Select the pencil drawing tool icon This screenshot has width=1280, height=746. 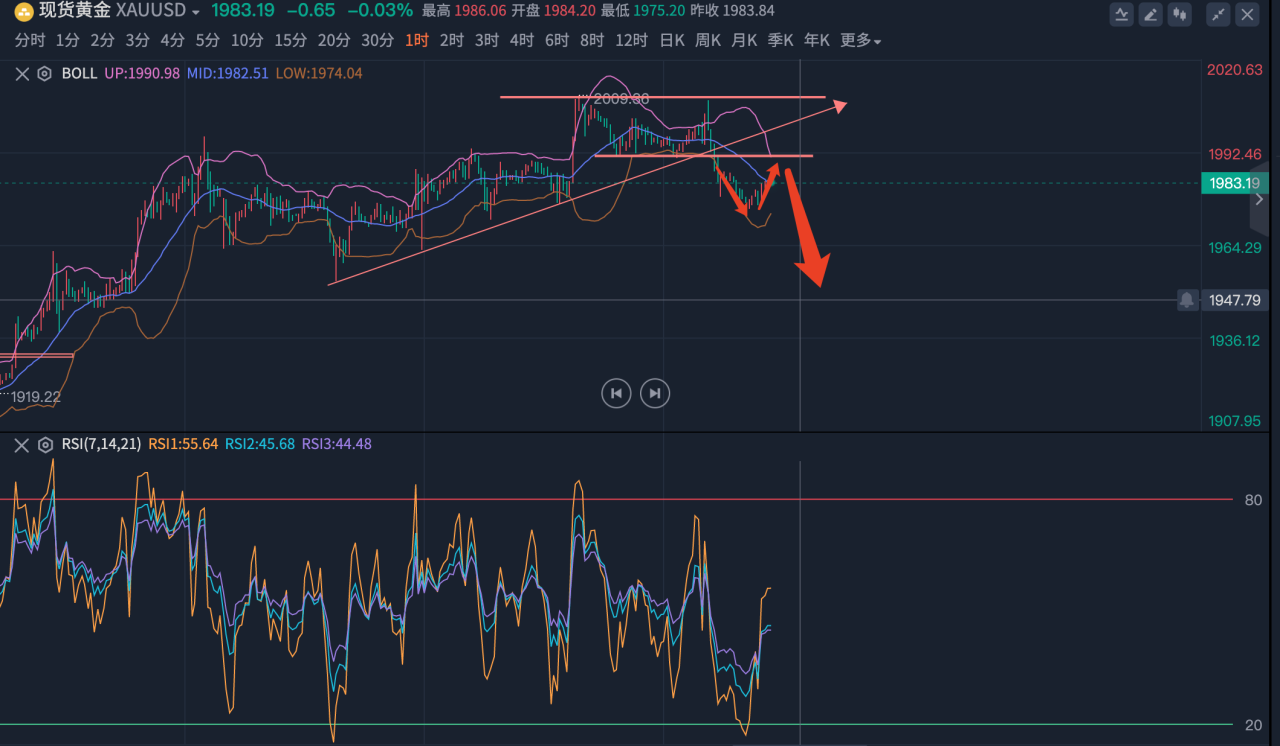(1151, 14)
